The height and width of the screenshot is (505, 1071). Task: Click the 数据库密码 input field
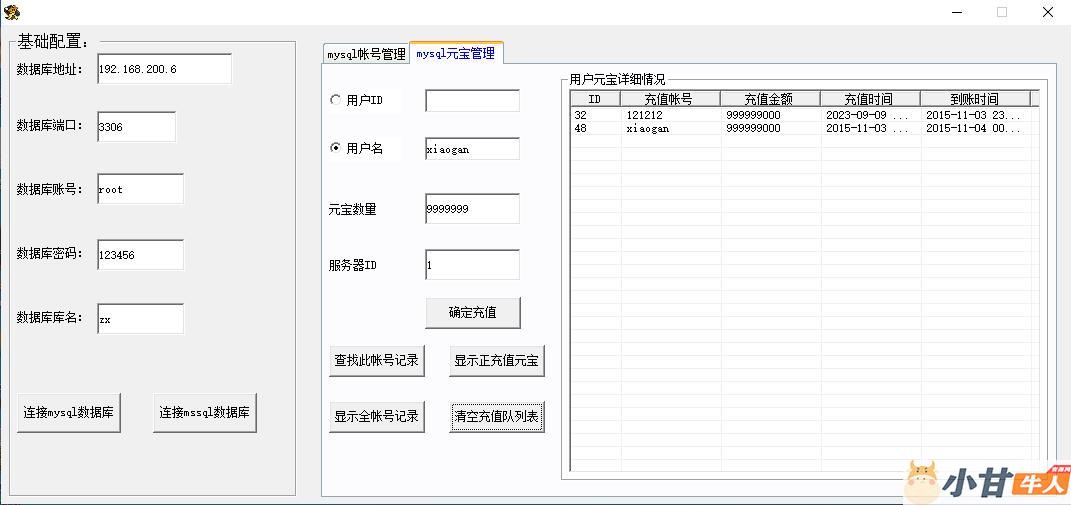point(140,255)
